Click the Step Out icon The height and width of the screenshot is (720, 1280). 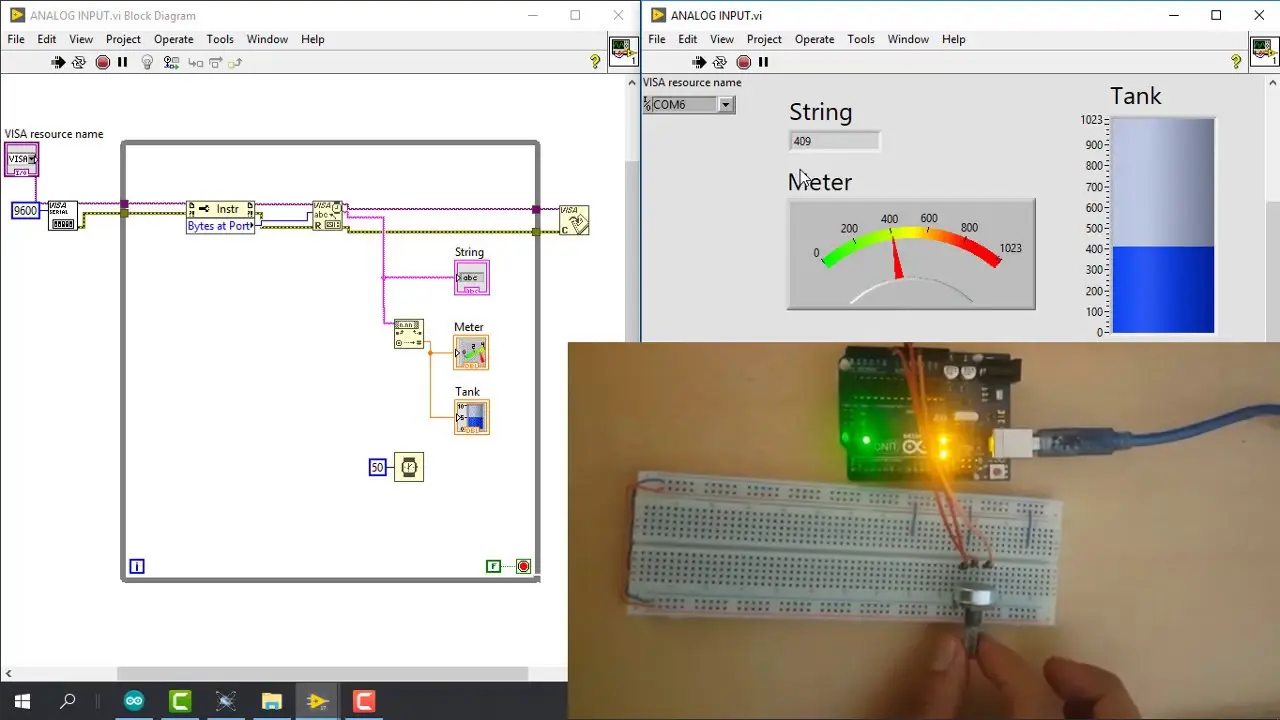click(x=235, y=63)
